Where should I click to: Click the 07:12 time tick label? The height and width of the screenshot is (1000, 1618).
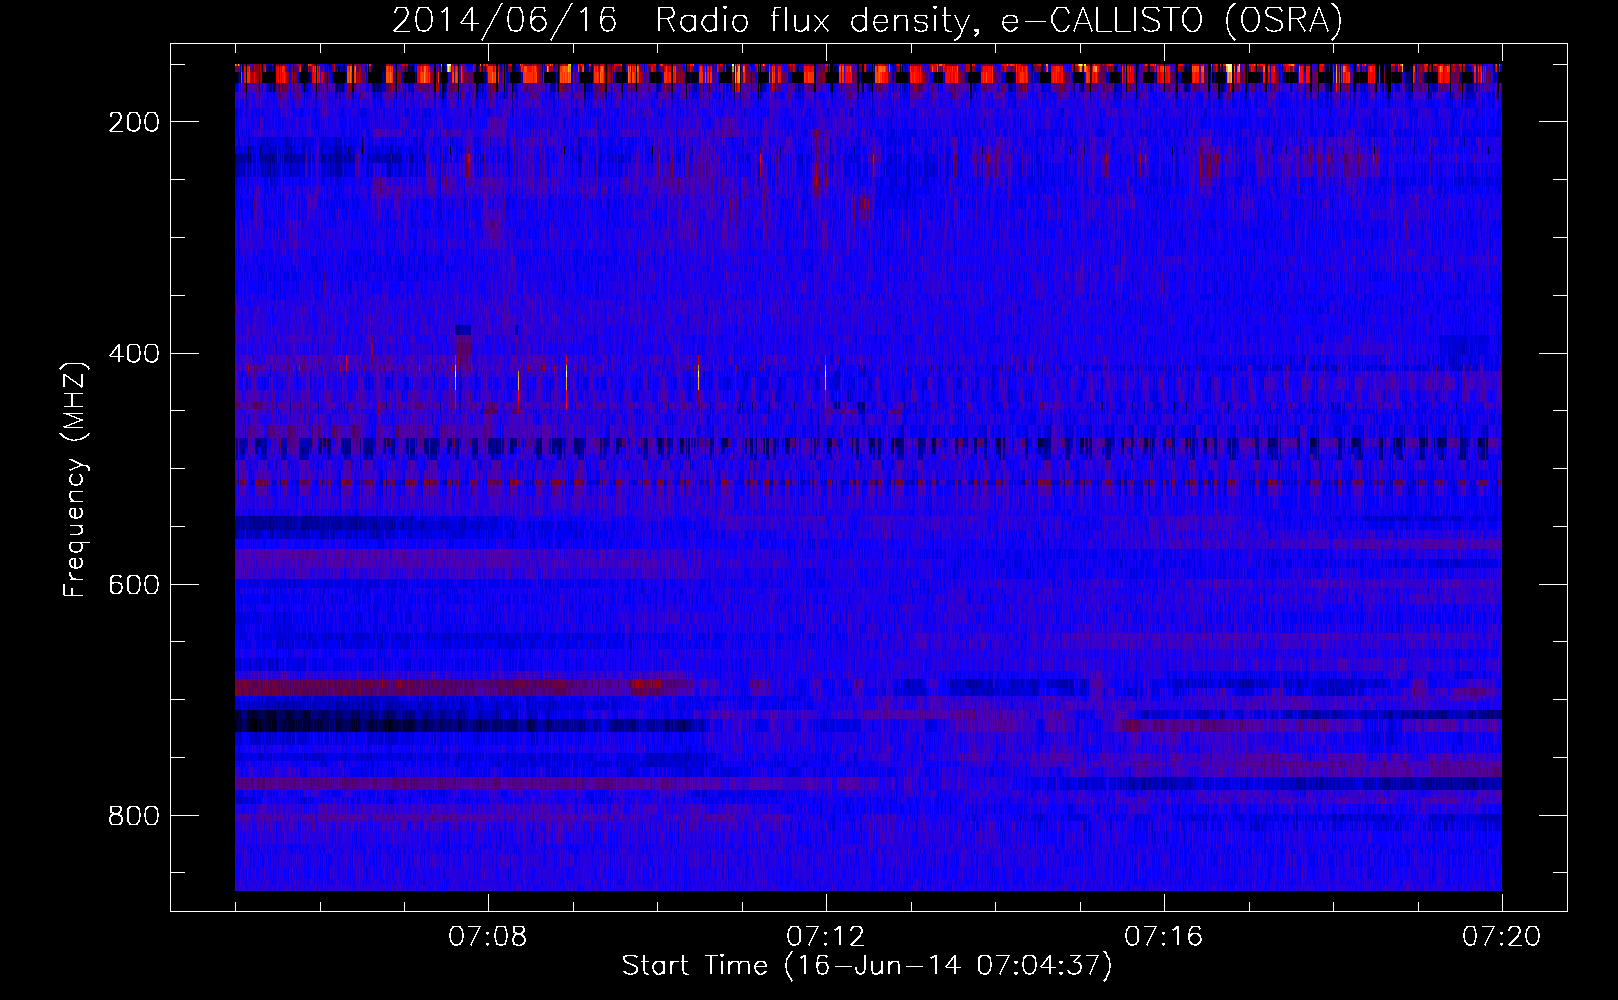(x=826, y=937)
